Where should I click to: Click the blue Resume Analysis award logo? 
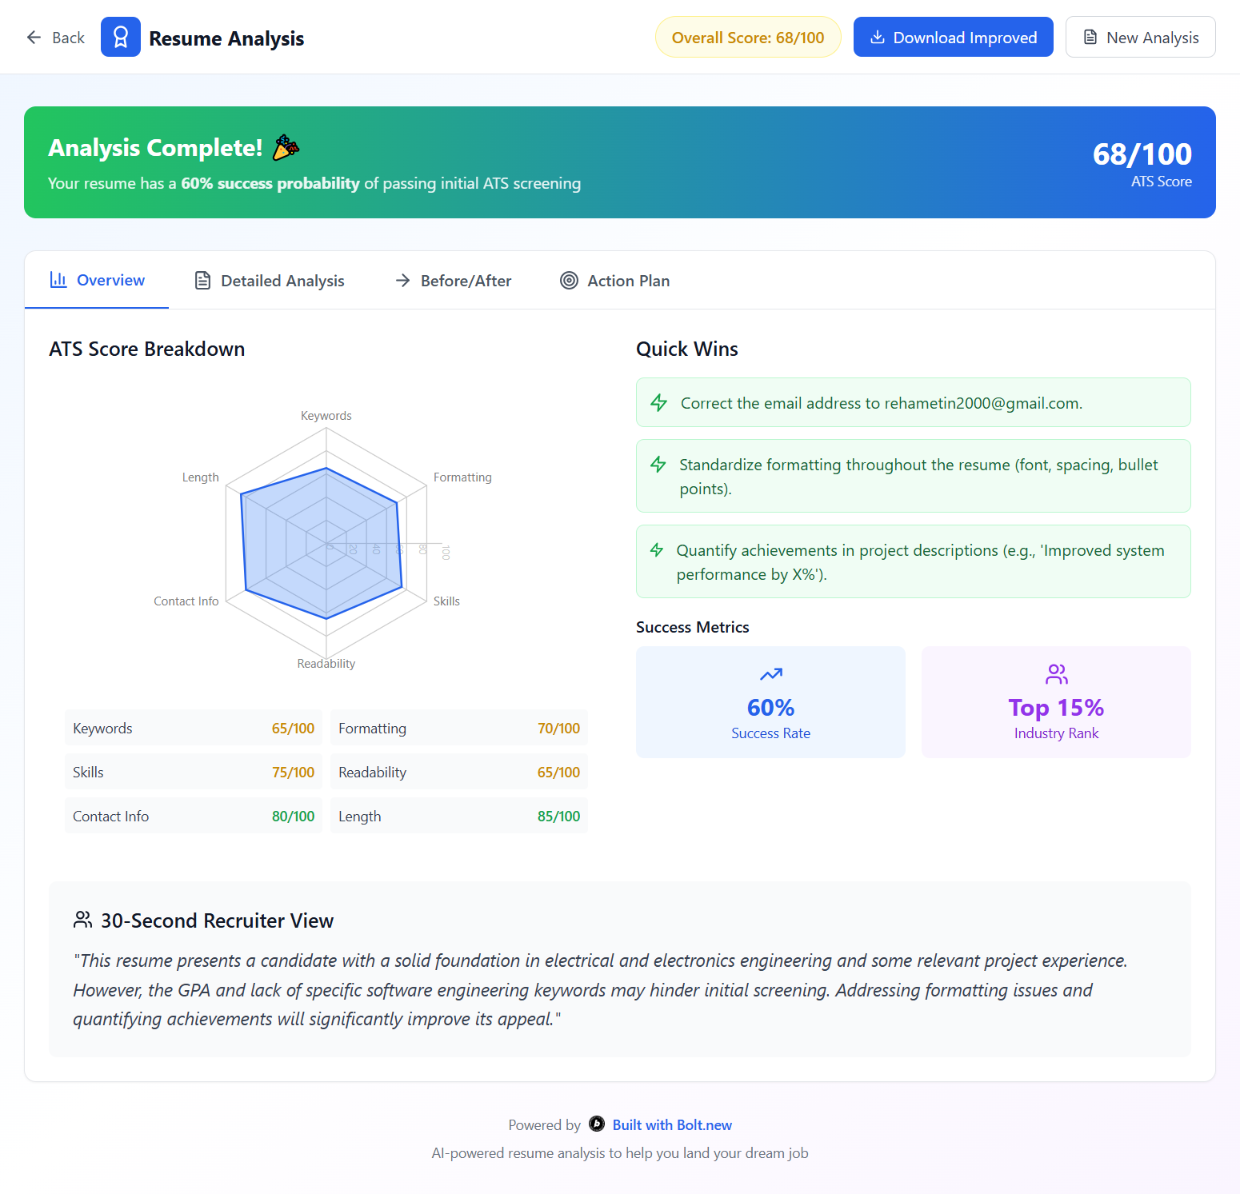coord(121,37)
